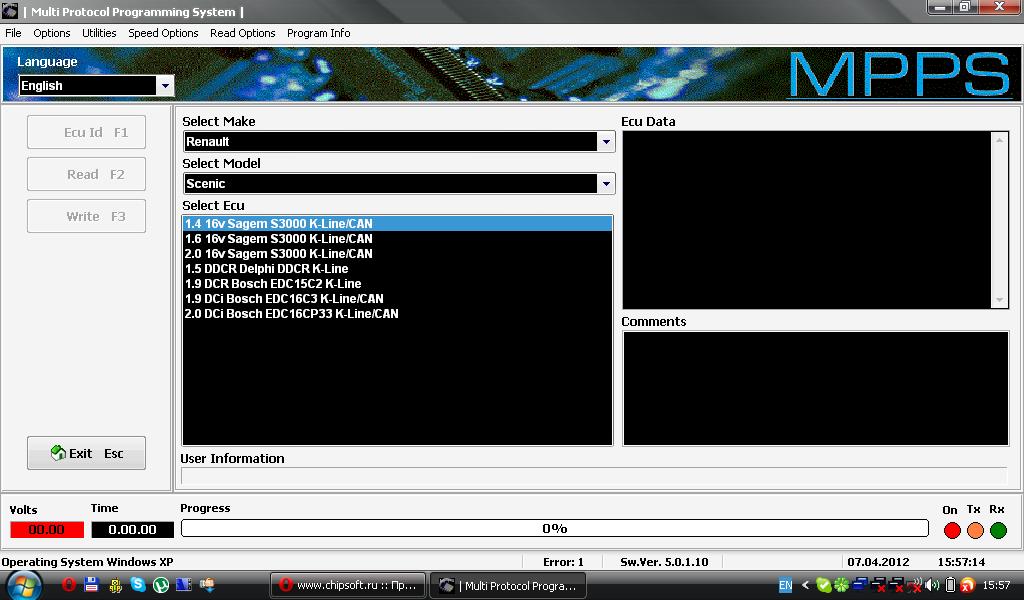Open the Read Options menu
The height and width of the screenshot is (600, 1024).
(242, 33)
